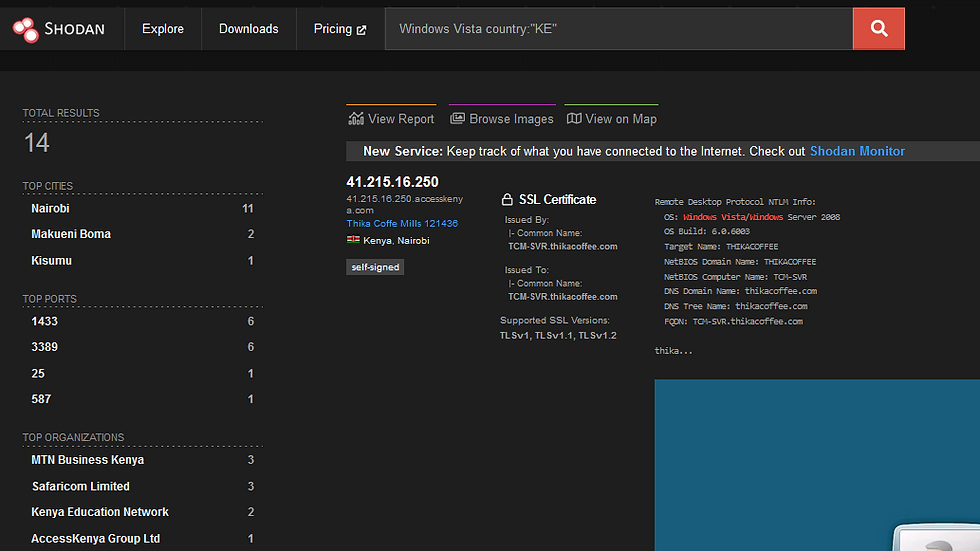Click the red search magnifier button
The width and height of the screenshot is (980, 551).
(879, 29)
